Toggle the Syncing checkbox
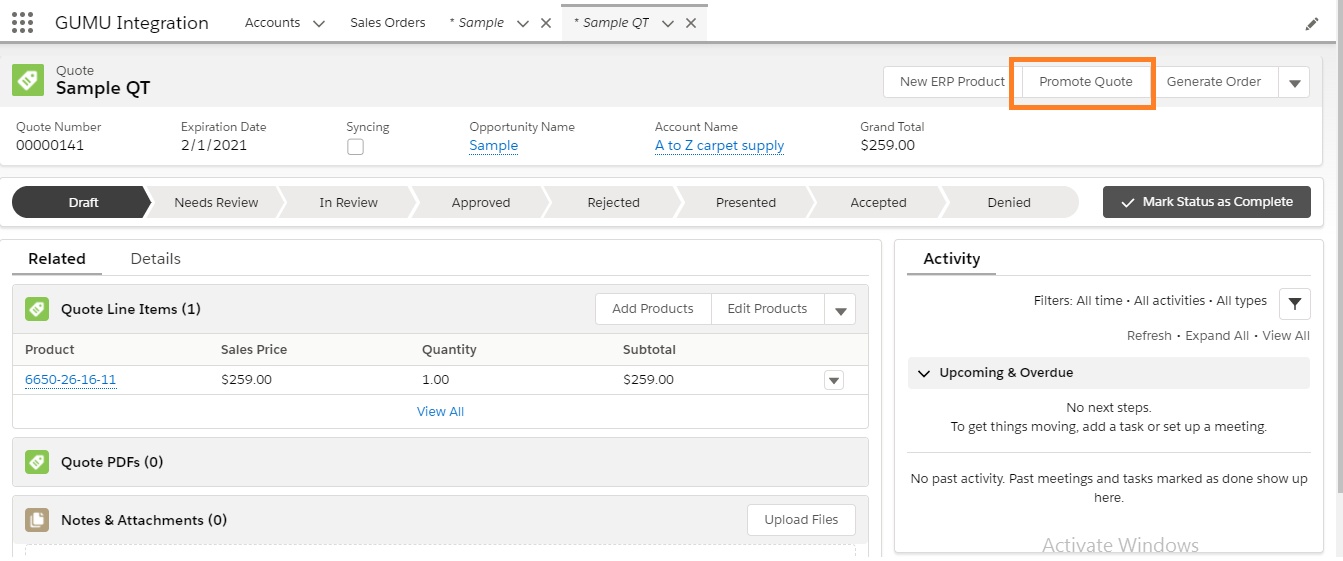This screenshot has height=561, width=1343. click(355, 147)
